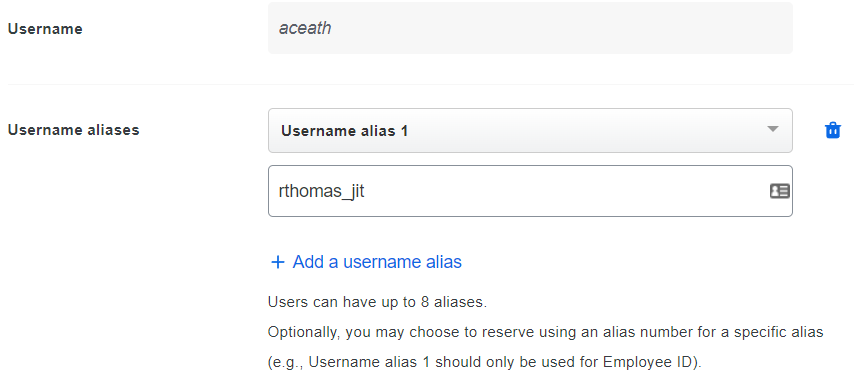Click the contact card icon in alias field
The height and width of the screenshot is (385, 854).
point(779,191)
